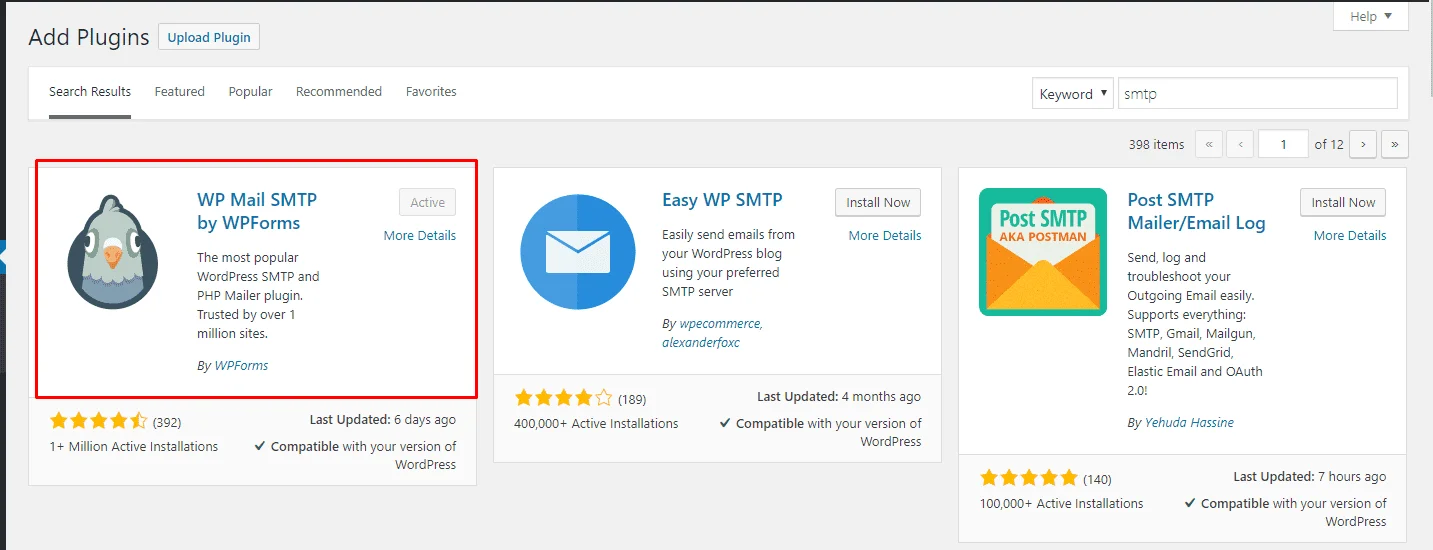
Task: Click the plugin search field containing smtp
Action: (1257, 94)
